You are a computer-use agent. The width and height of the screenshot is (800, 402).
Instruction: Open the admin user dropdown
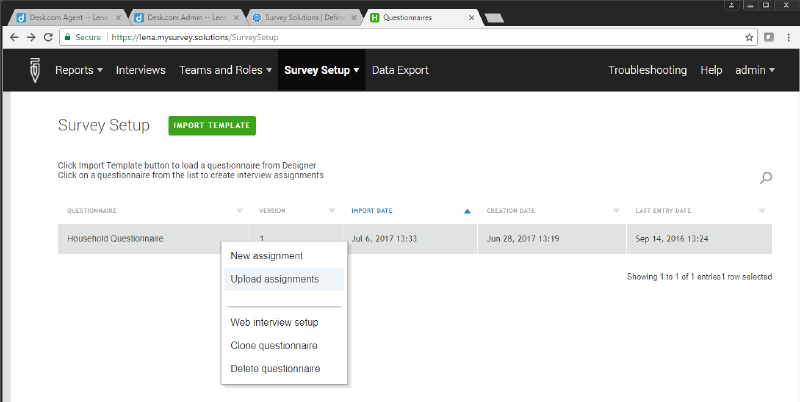tap(755, 70)
